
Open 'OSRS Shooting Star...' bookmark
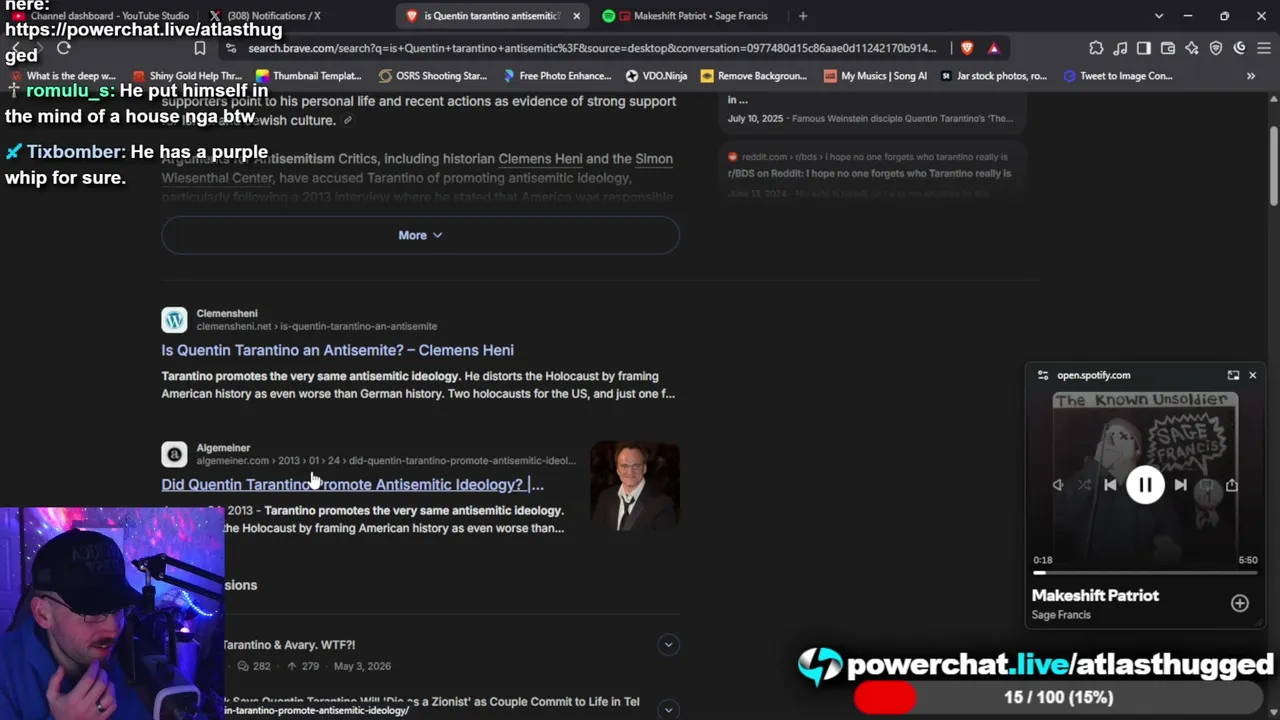point(433,76)
